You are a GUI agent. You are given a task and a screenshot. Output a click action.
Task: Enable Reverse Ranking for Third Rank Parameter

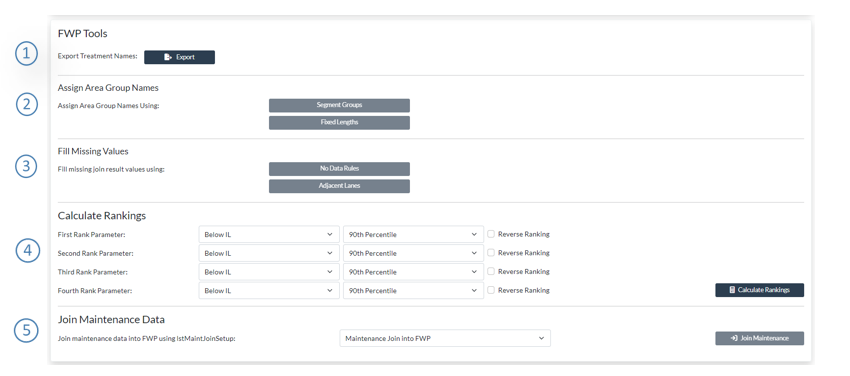click(x=491, y=271)
